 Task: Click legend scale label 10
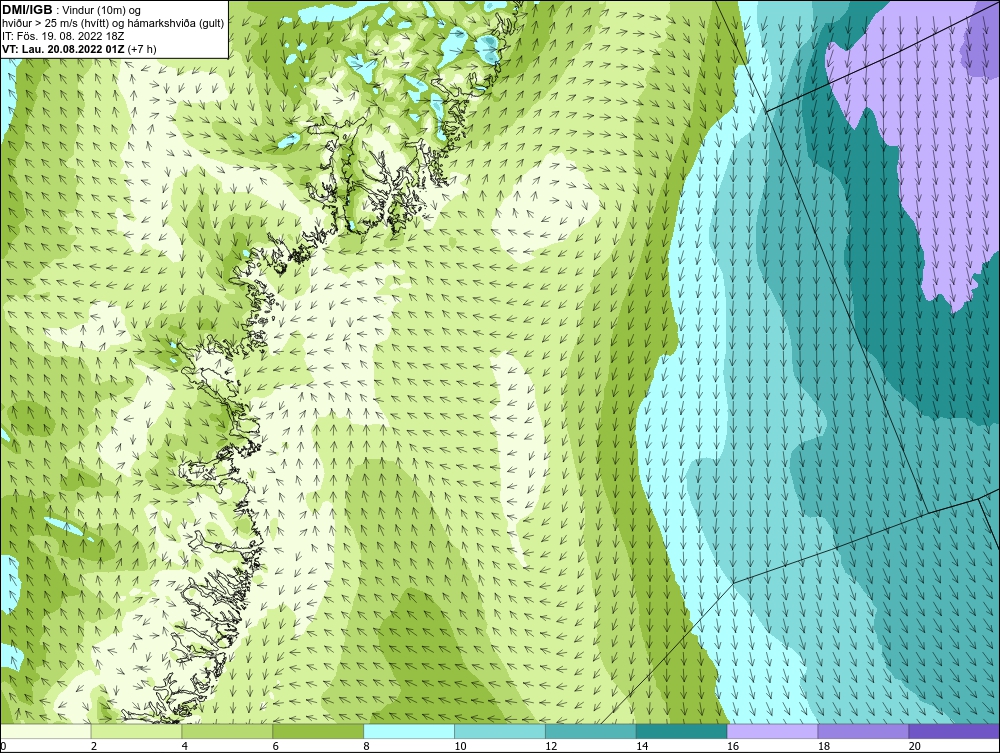460,746
